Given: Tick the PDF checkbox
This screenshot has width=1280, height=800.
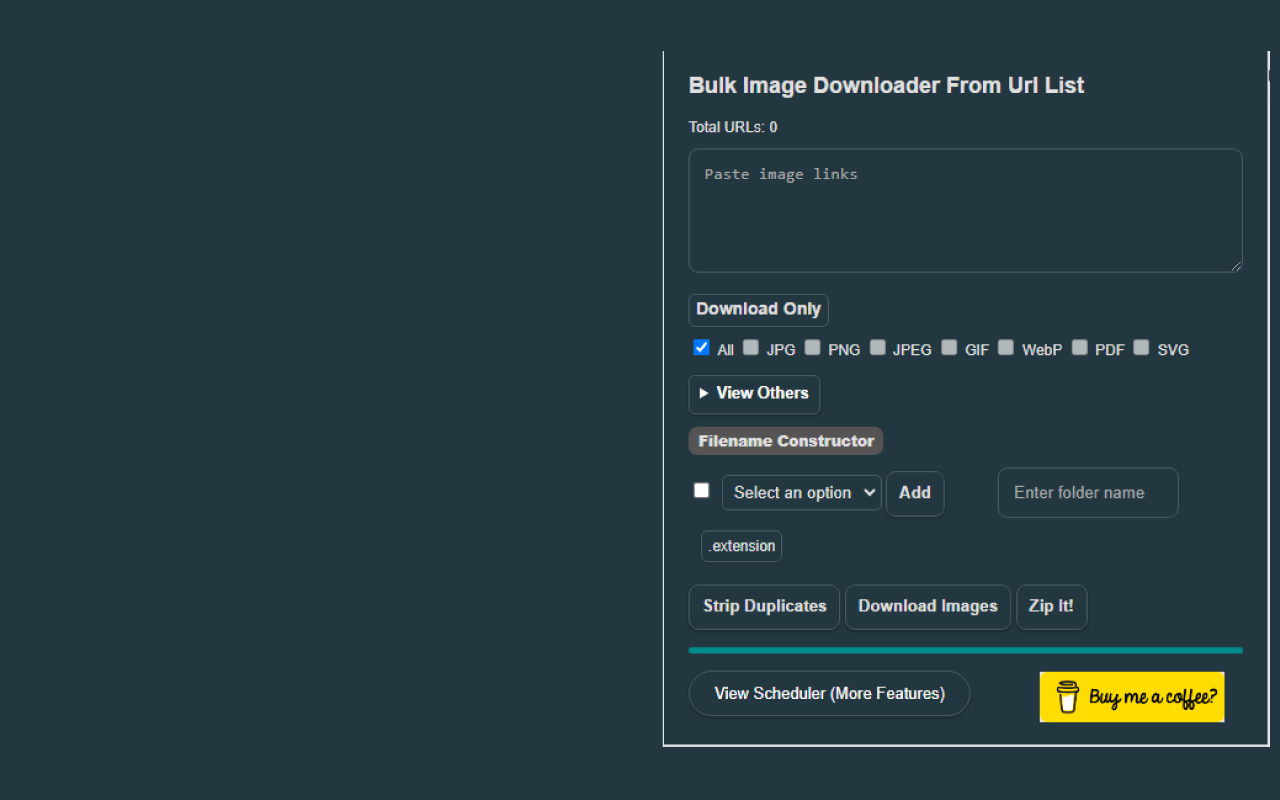Looking at the screenshot, I should 1079,348.
